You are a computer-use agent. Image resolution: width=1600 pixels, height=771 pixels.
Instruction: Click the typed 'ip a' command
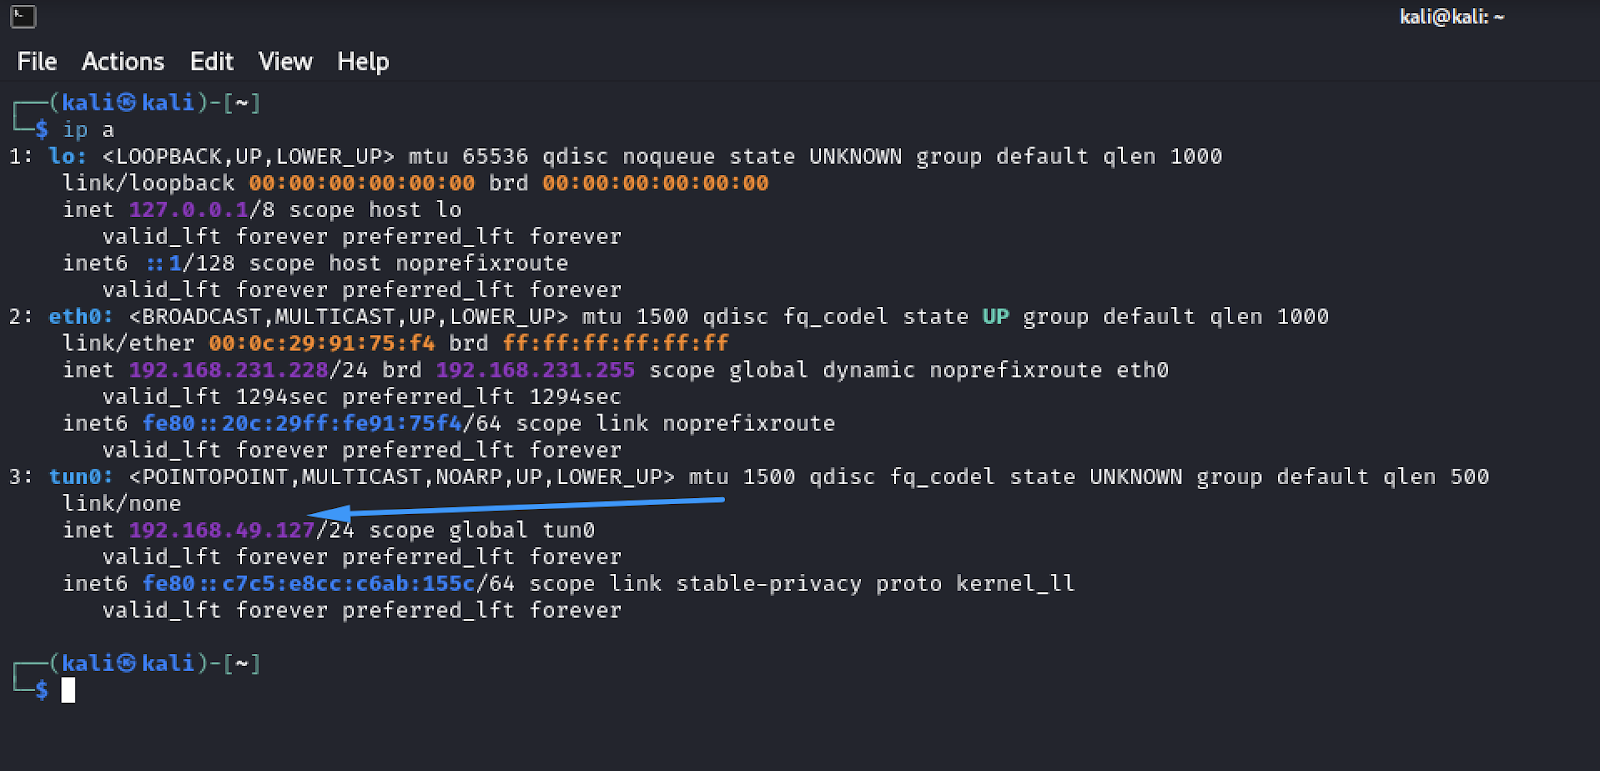coord(88,130)
